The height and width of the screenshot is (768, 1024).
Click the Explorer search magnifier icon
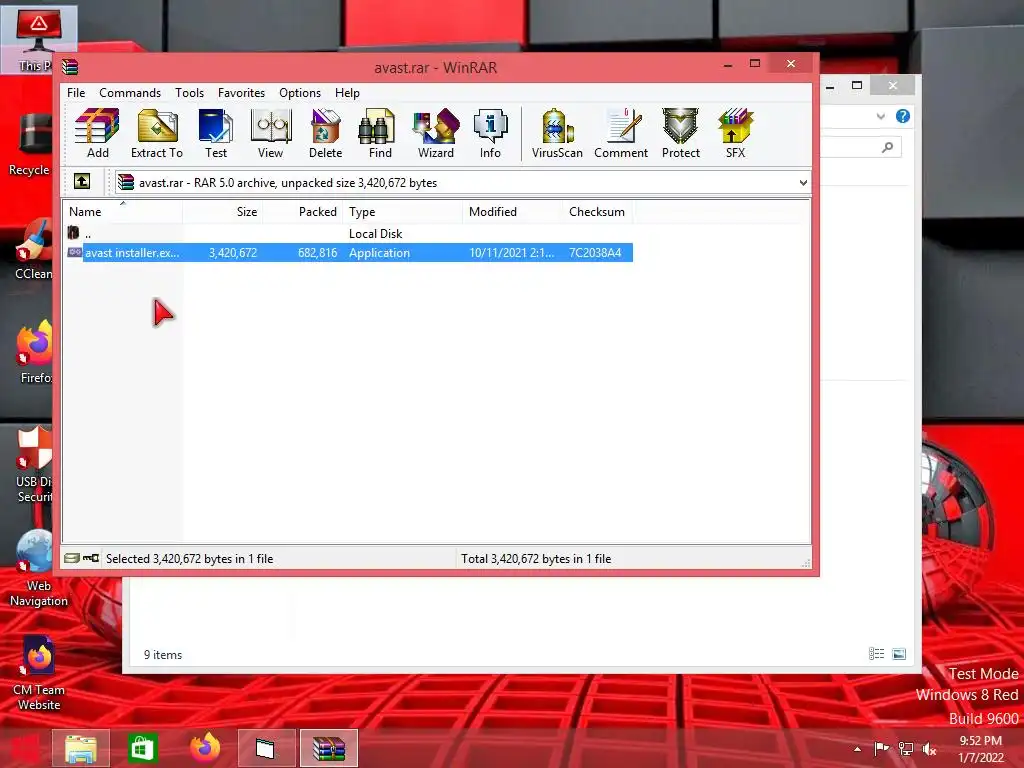887,148
